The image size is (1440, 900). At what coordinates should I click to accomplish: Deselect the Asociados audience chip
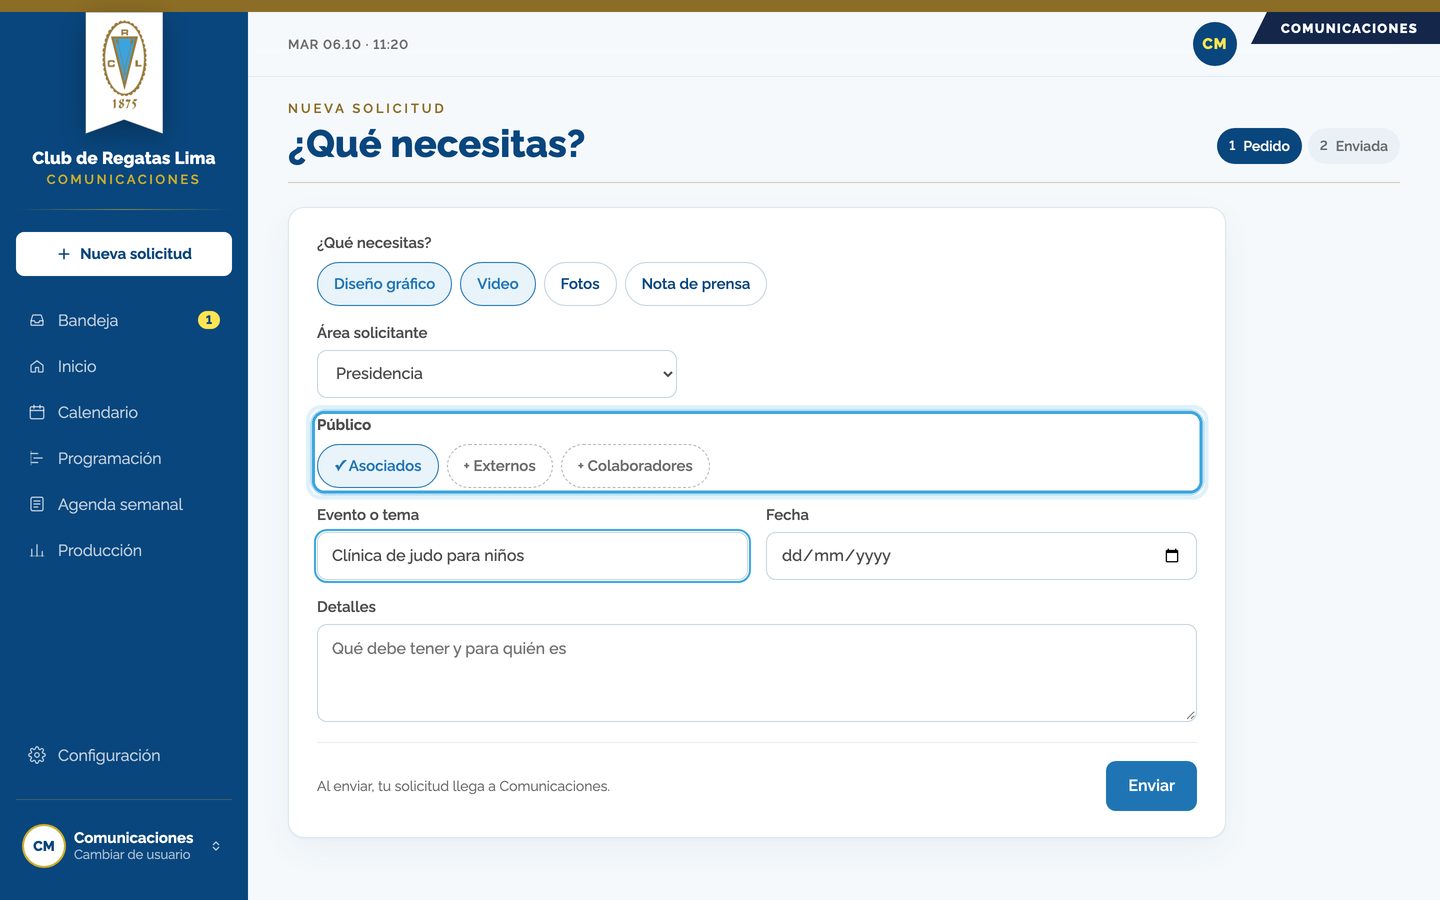[378, 466]
